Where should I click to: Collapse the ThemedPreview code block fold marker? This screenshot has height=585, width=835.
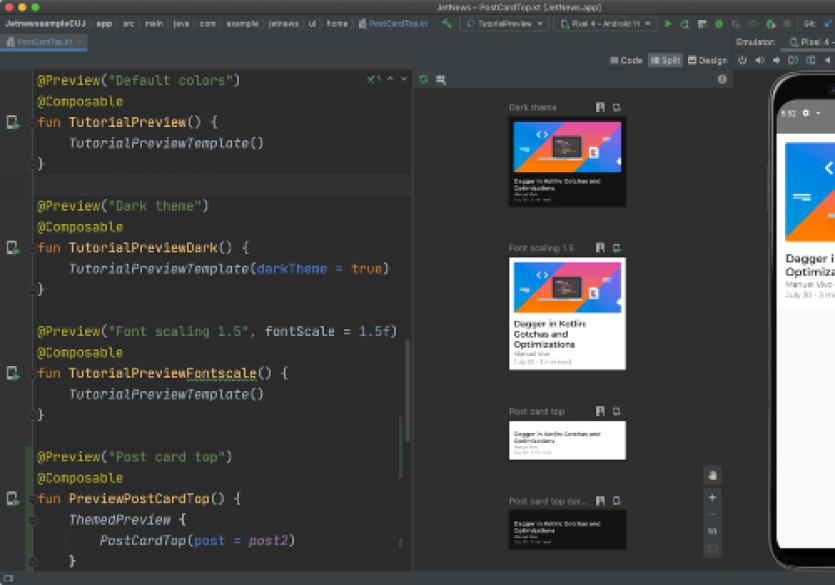pyautogui.click(x=33, y=520)
